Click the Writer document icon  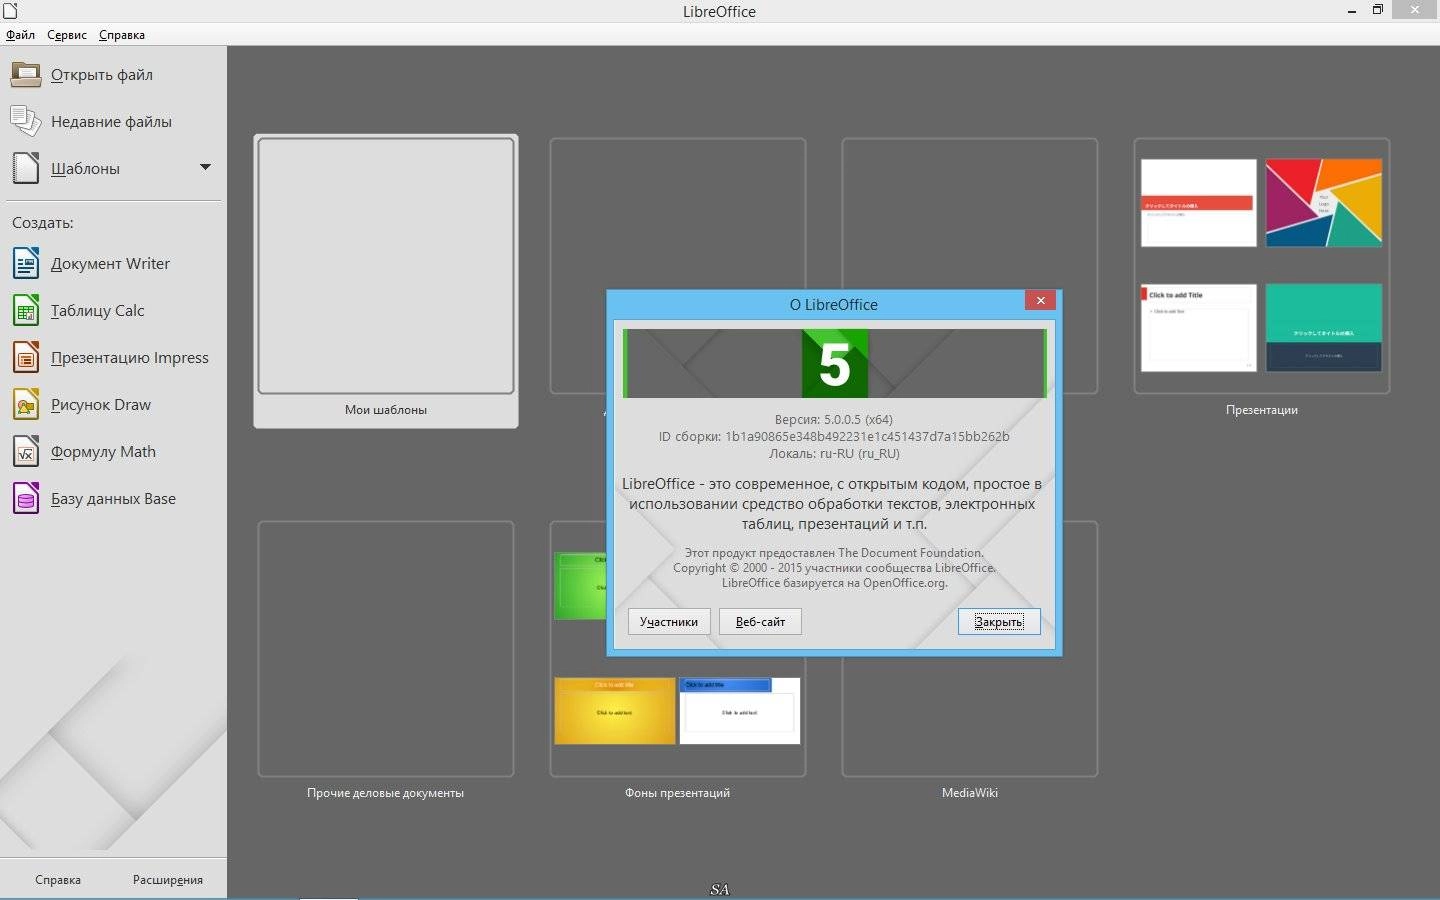26,264
